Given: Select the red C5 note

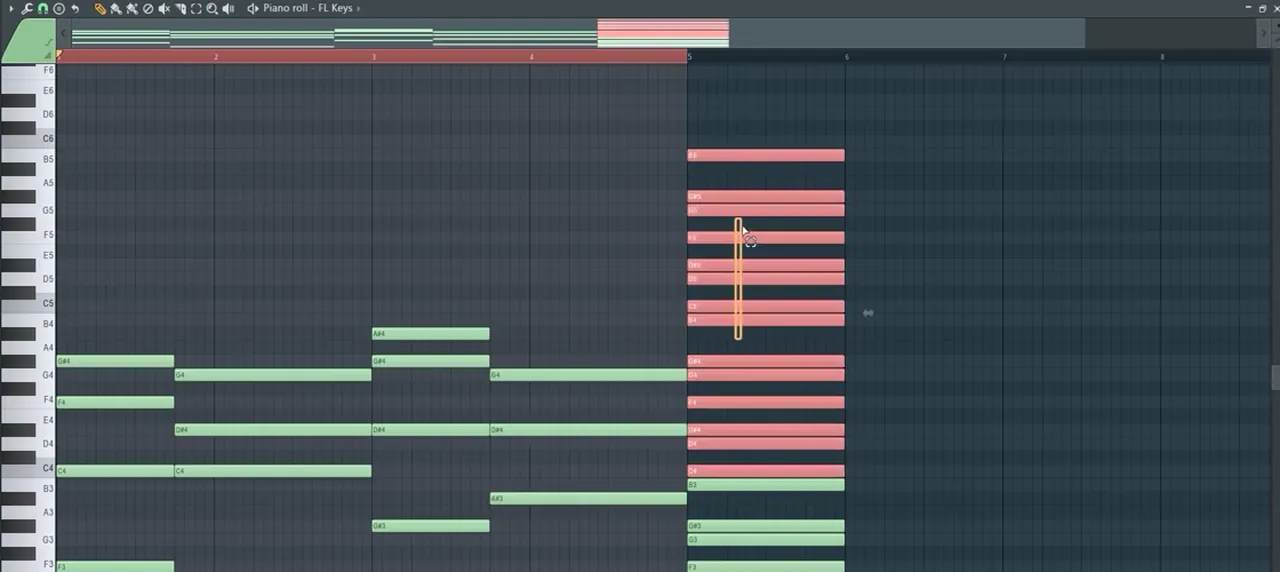Looking at the screenshot, I should [766, 306].
